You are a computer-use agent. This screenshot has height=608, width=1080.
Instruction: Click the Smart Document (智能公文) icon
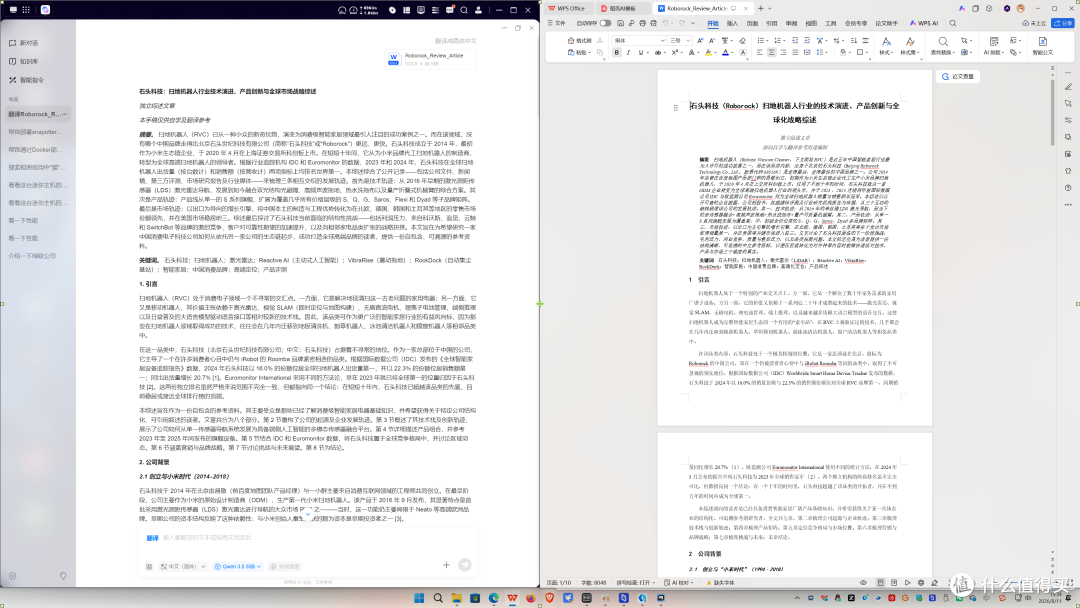(x=1042, y=45)
